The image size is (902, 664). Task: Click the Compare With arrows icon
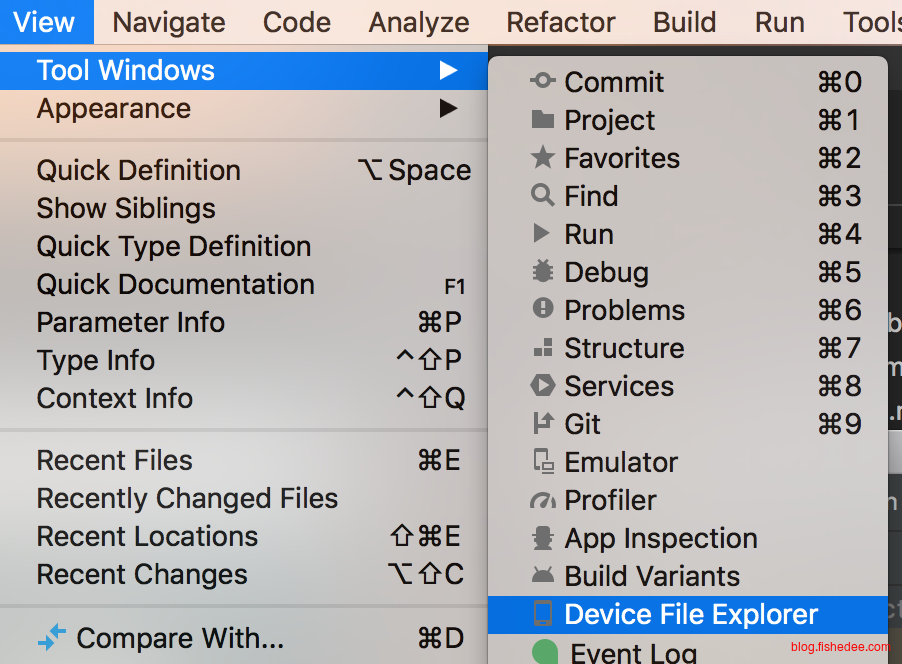[51, 637]
